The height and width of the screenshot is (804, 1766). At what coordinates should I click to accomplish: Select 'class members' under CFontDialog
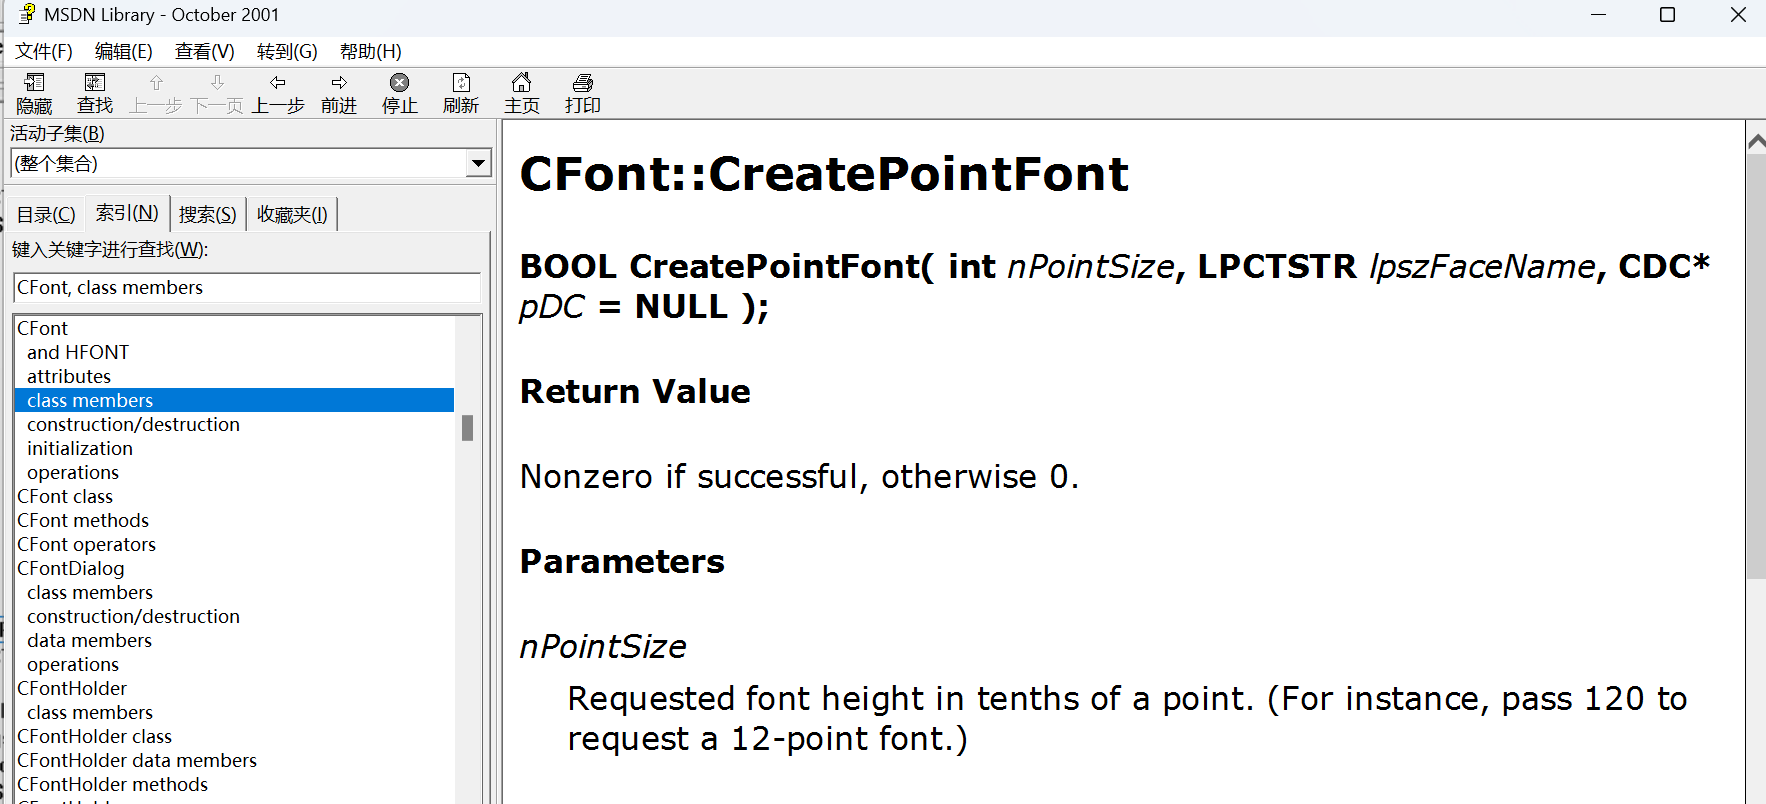point(90,592)
